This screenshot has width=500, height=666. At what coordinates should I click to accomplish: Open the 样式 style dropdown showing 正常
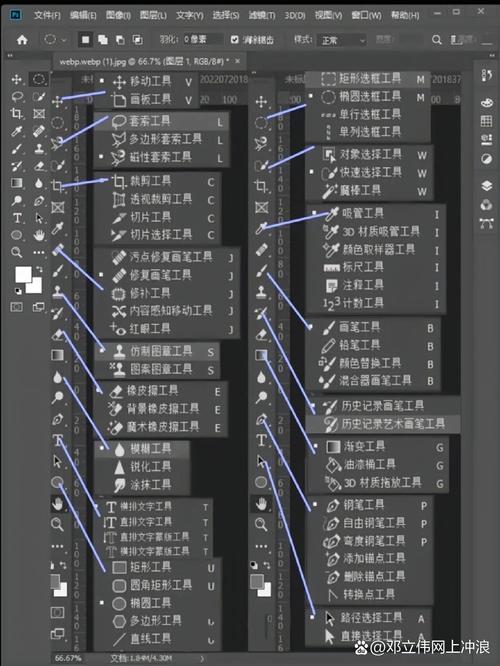click(343, 40)
